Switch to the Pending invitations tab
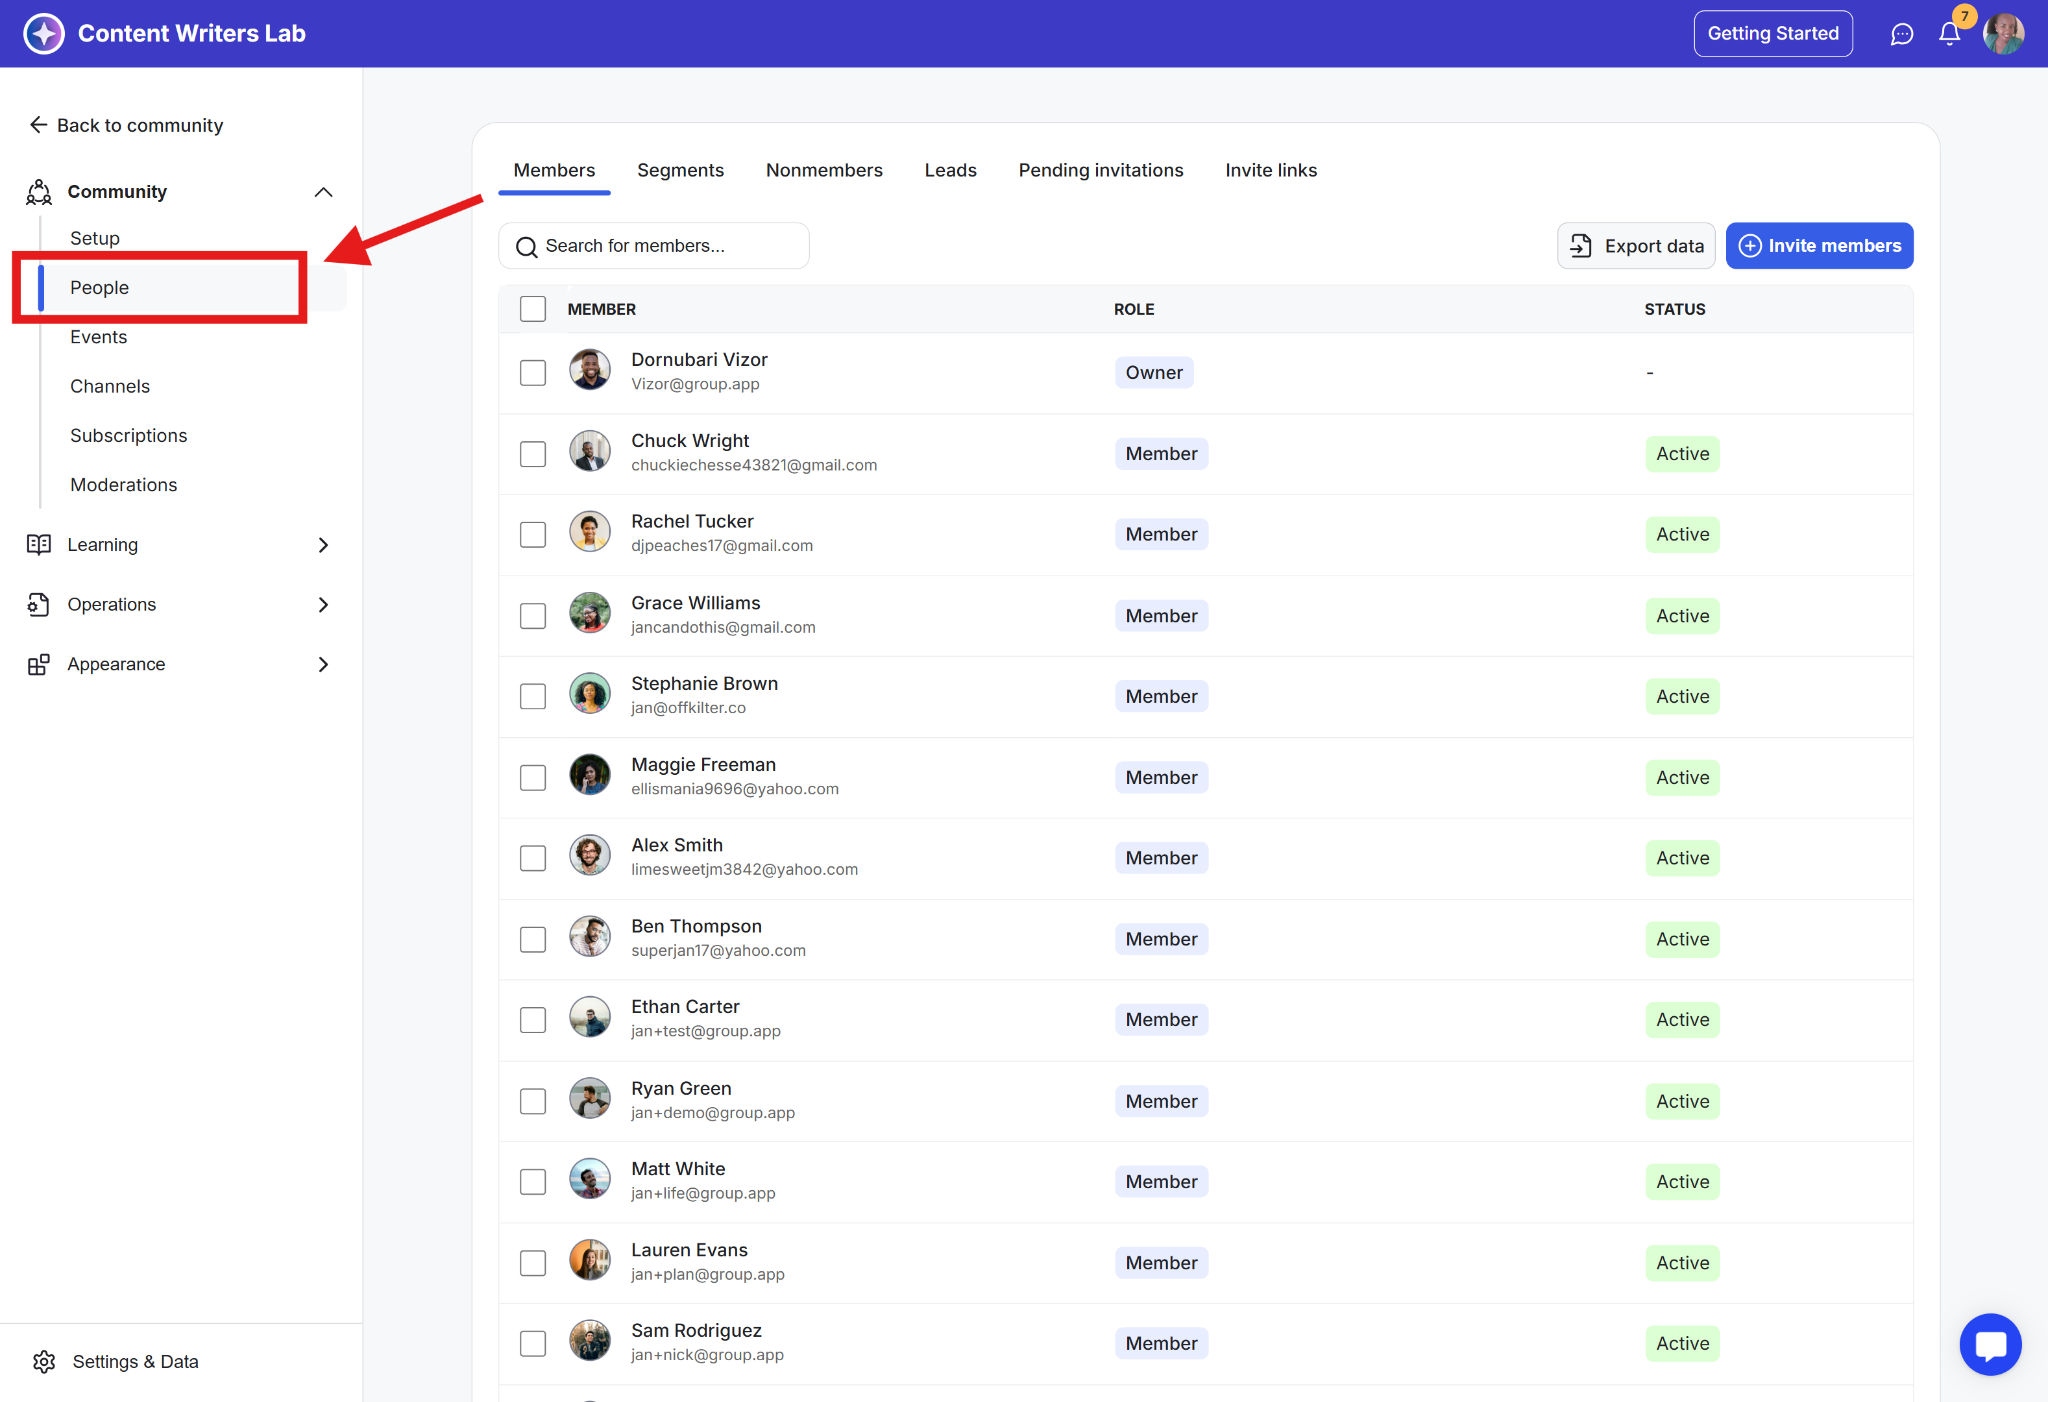The height and width of the screenshot is (1402, 2048). [1100, 170]
